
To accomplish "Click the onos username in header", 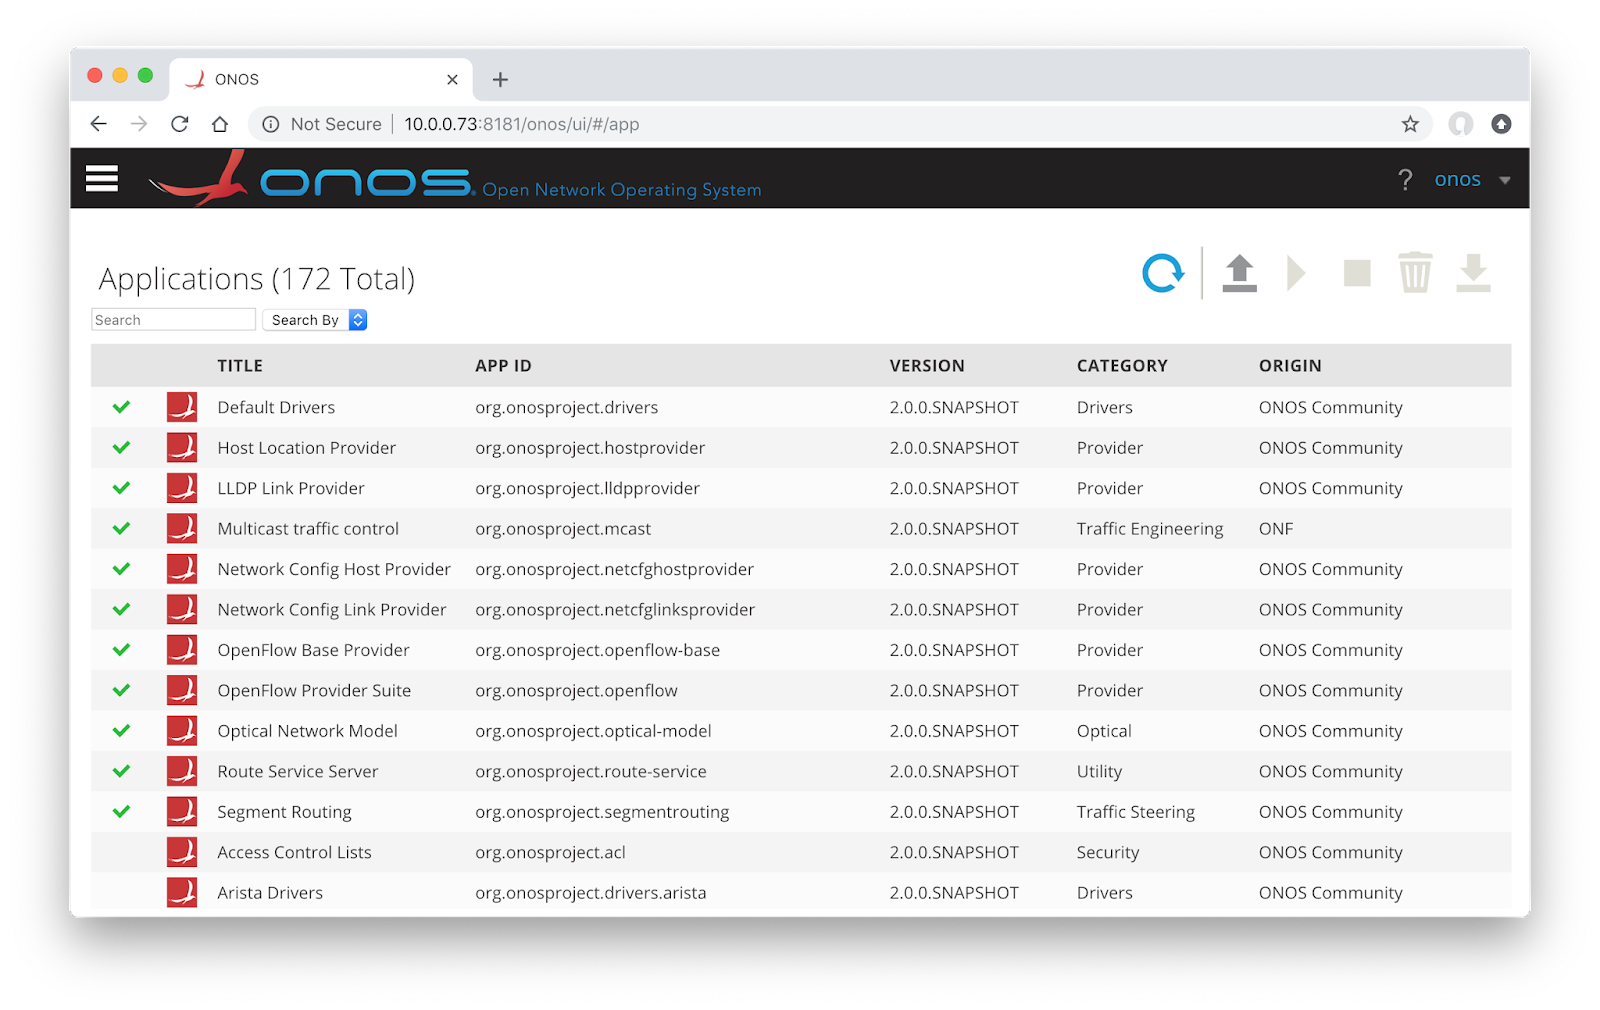I will tap(1457, 180).
